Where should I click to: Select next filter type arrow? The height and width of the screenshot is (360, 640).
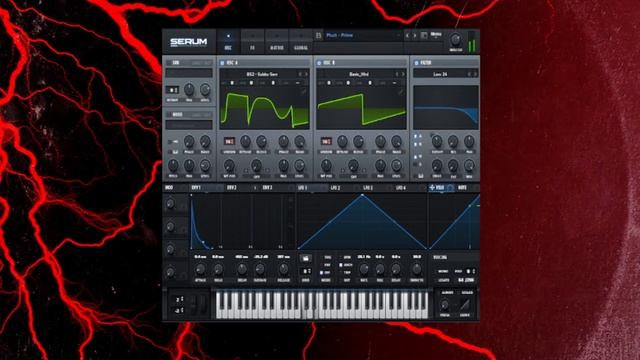click(x=475, y=74)
